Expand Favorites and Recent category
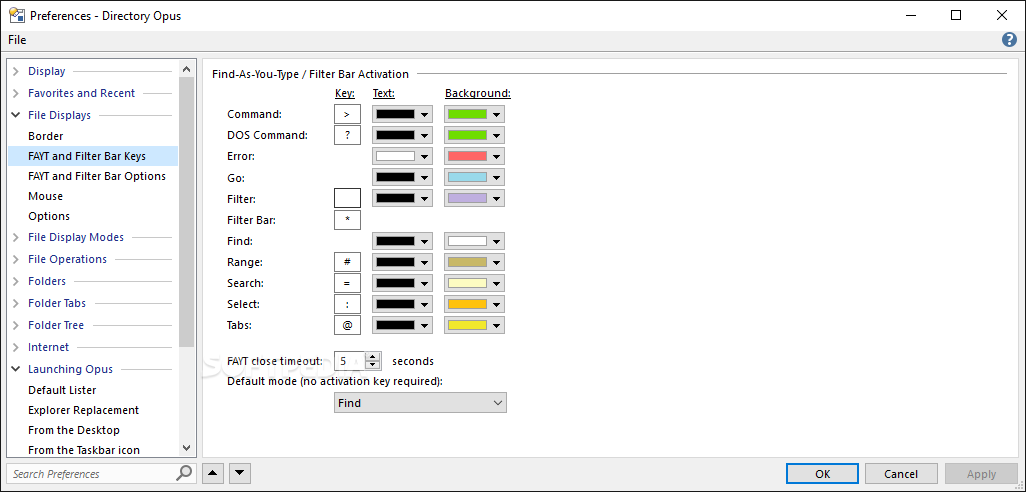 pos(16,94)
